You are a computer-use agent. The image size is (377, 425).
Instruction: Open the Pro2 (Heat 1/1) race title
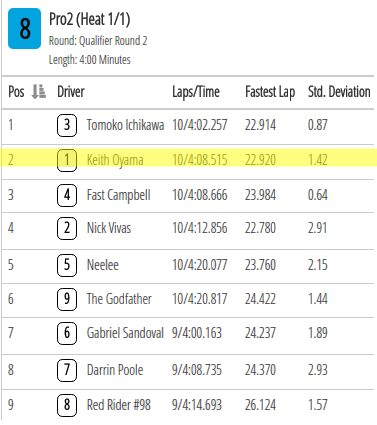pyautogui.click(x=89, y=19)
